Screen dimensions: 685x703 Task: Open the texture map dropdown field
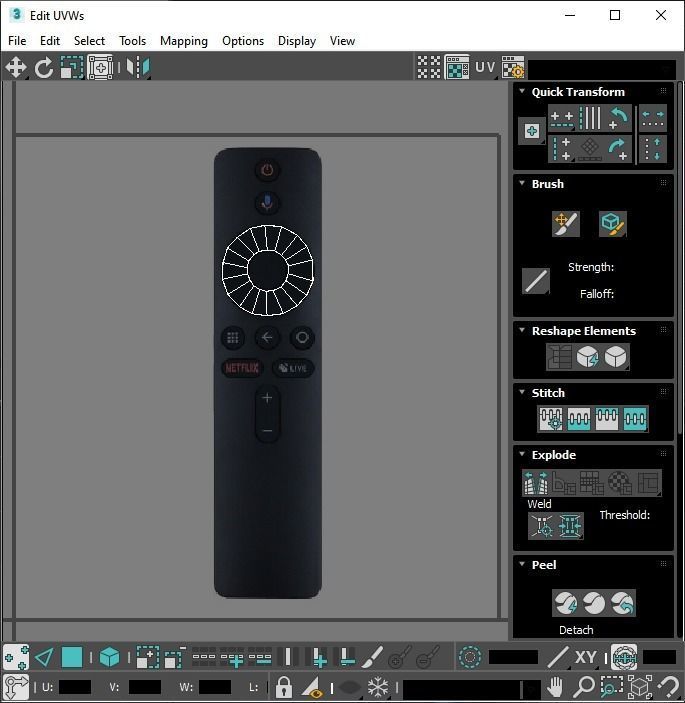coord(603,69)
